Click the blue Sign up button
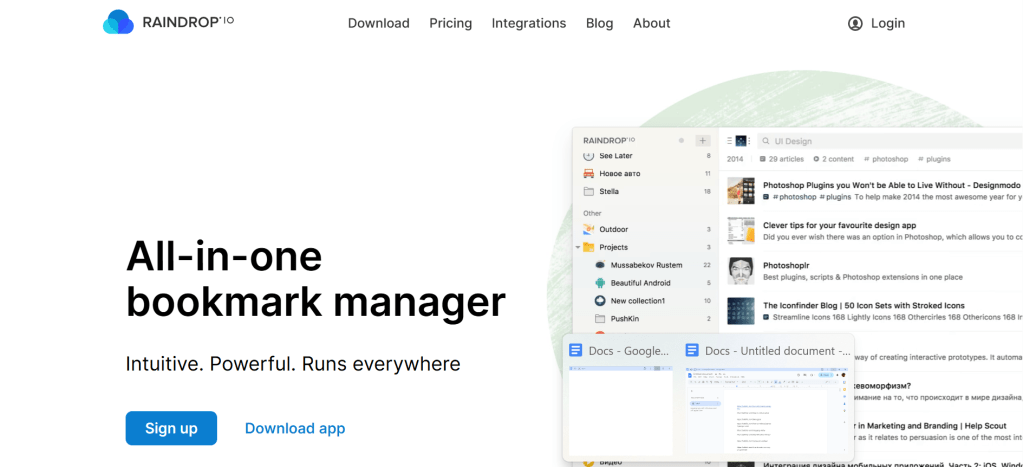1023x467 pixels. [171, 428]
